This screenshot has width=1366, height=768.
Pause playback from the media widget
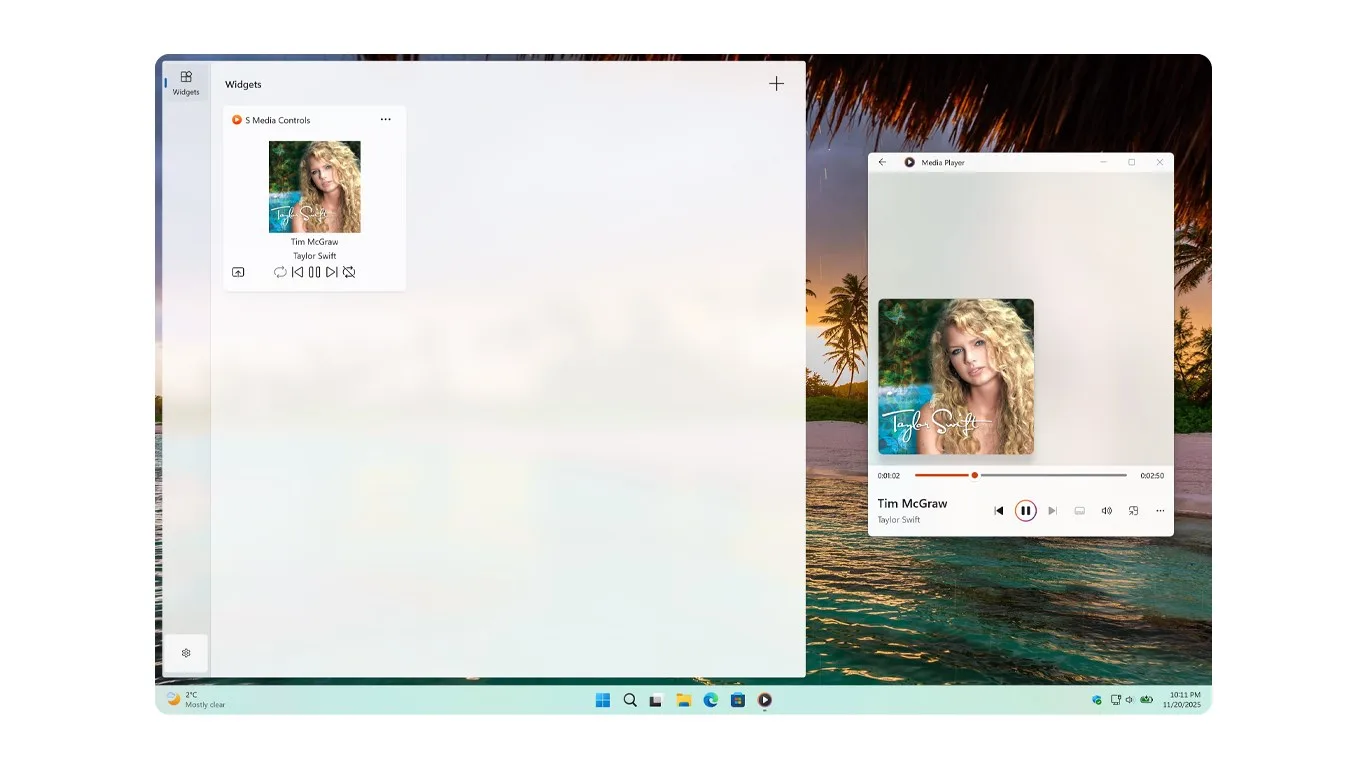314,272
